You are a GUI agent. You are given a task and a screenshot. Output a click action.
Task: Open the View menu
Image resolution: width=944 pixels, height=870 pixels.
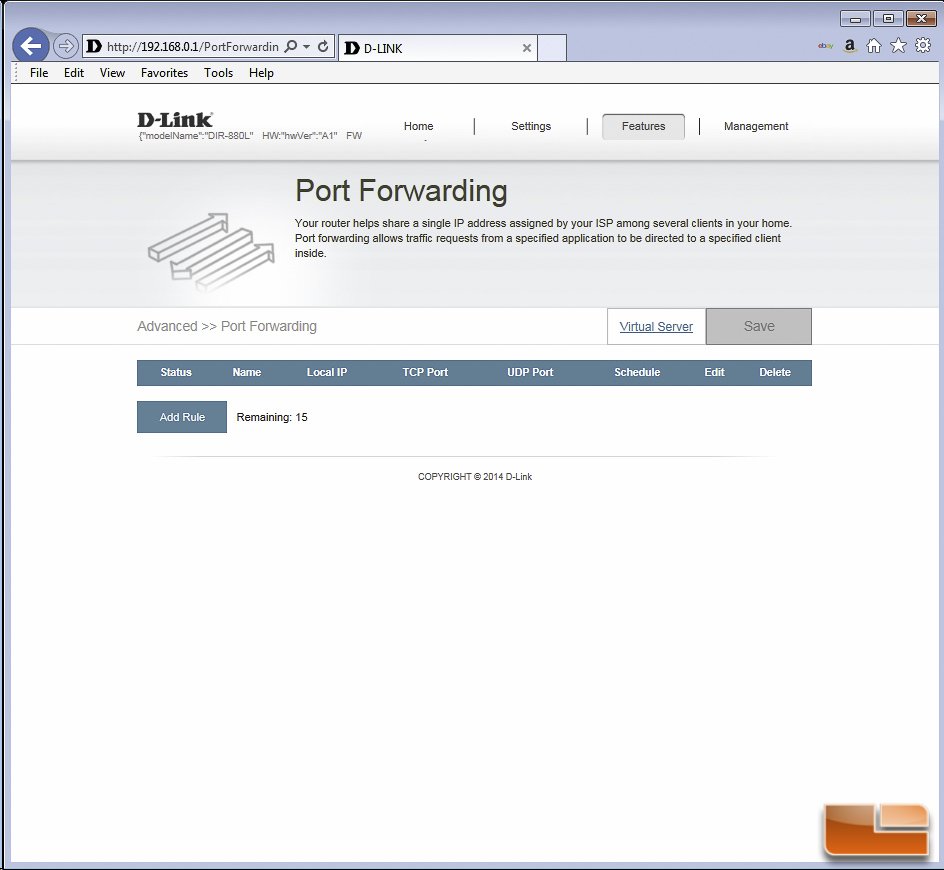(x=113, y=73)
